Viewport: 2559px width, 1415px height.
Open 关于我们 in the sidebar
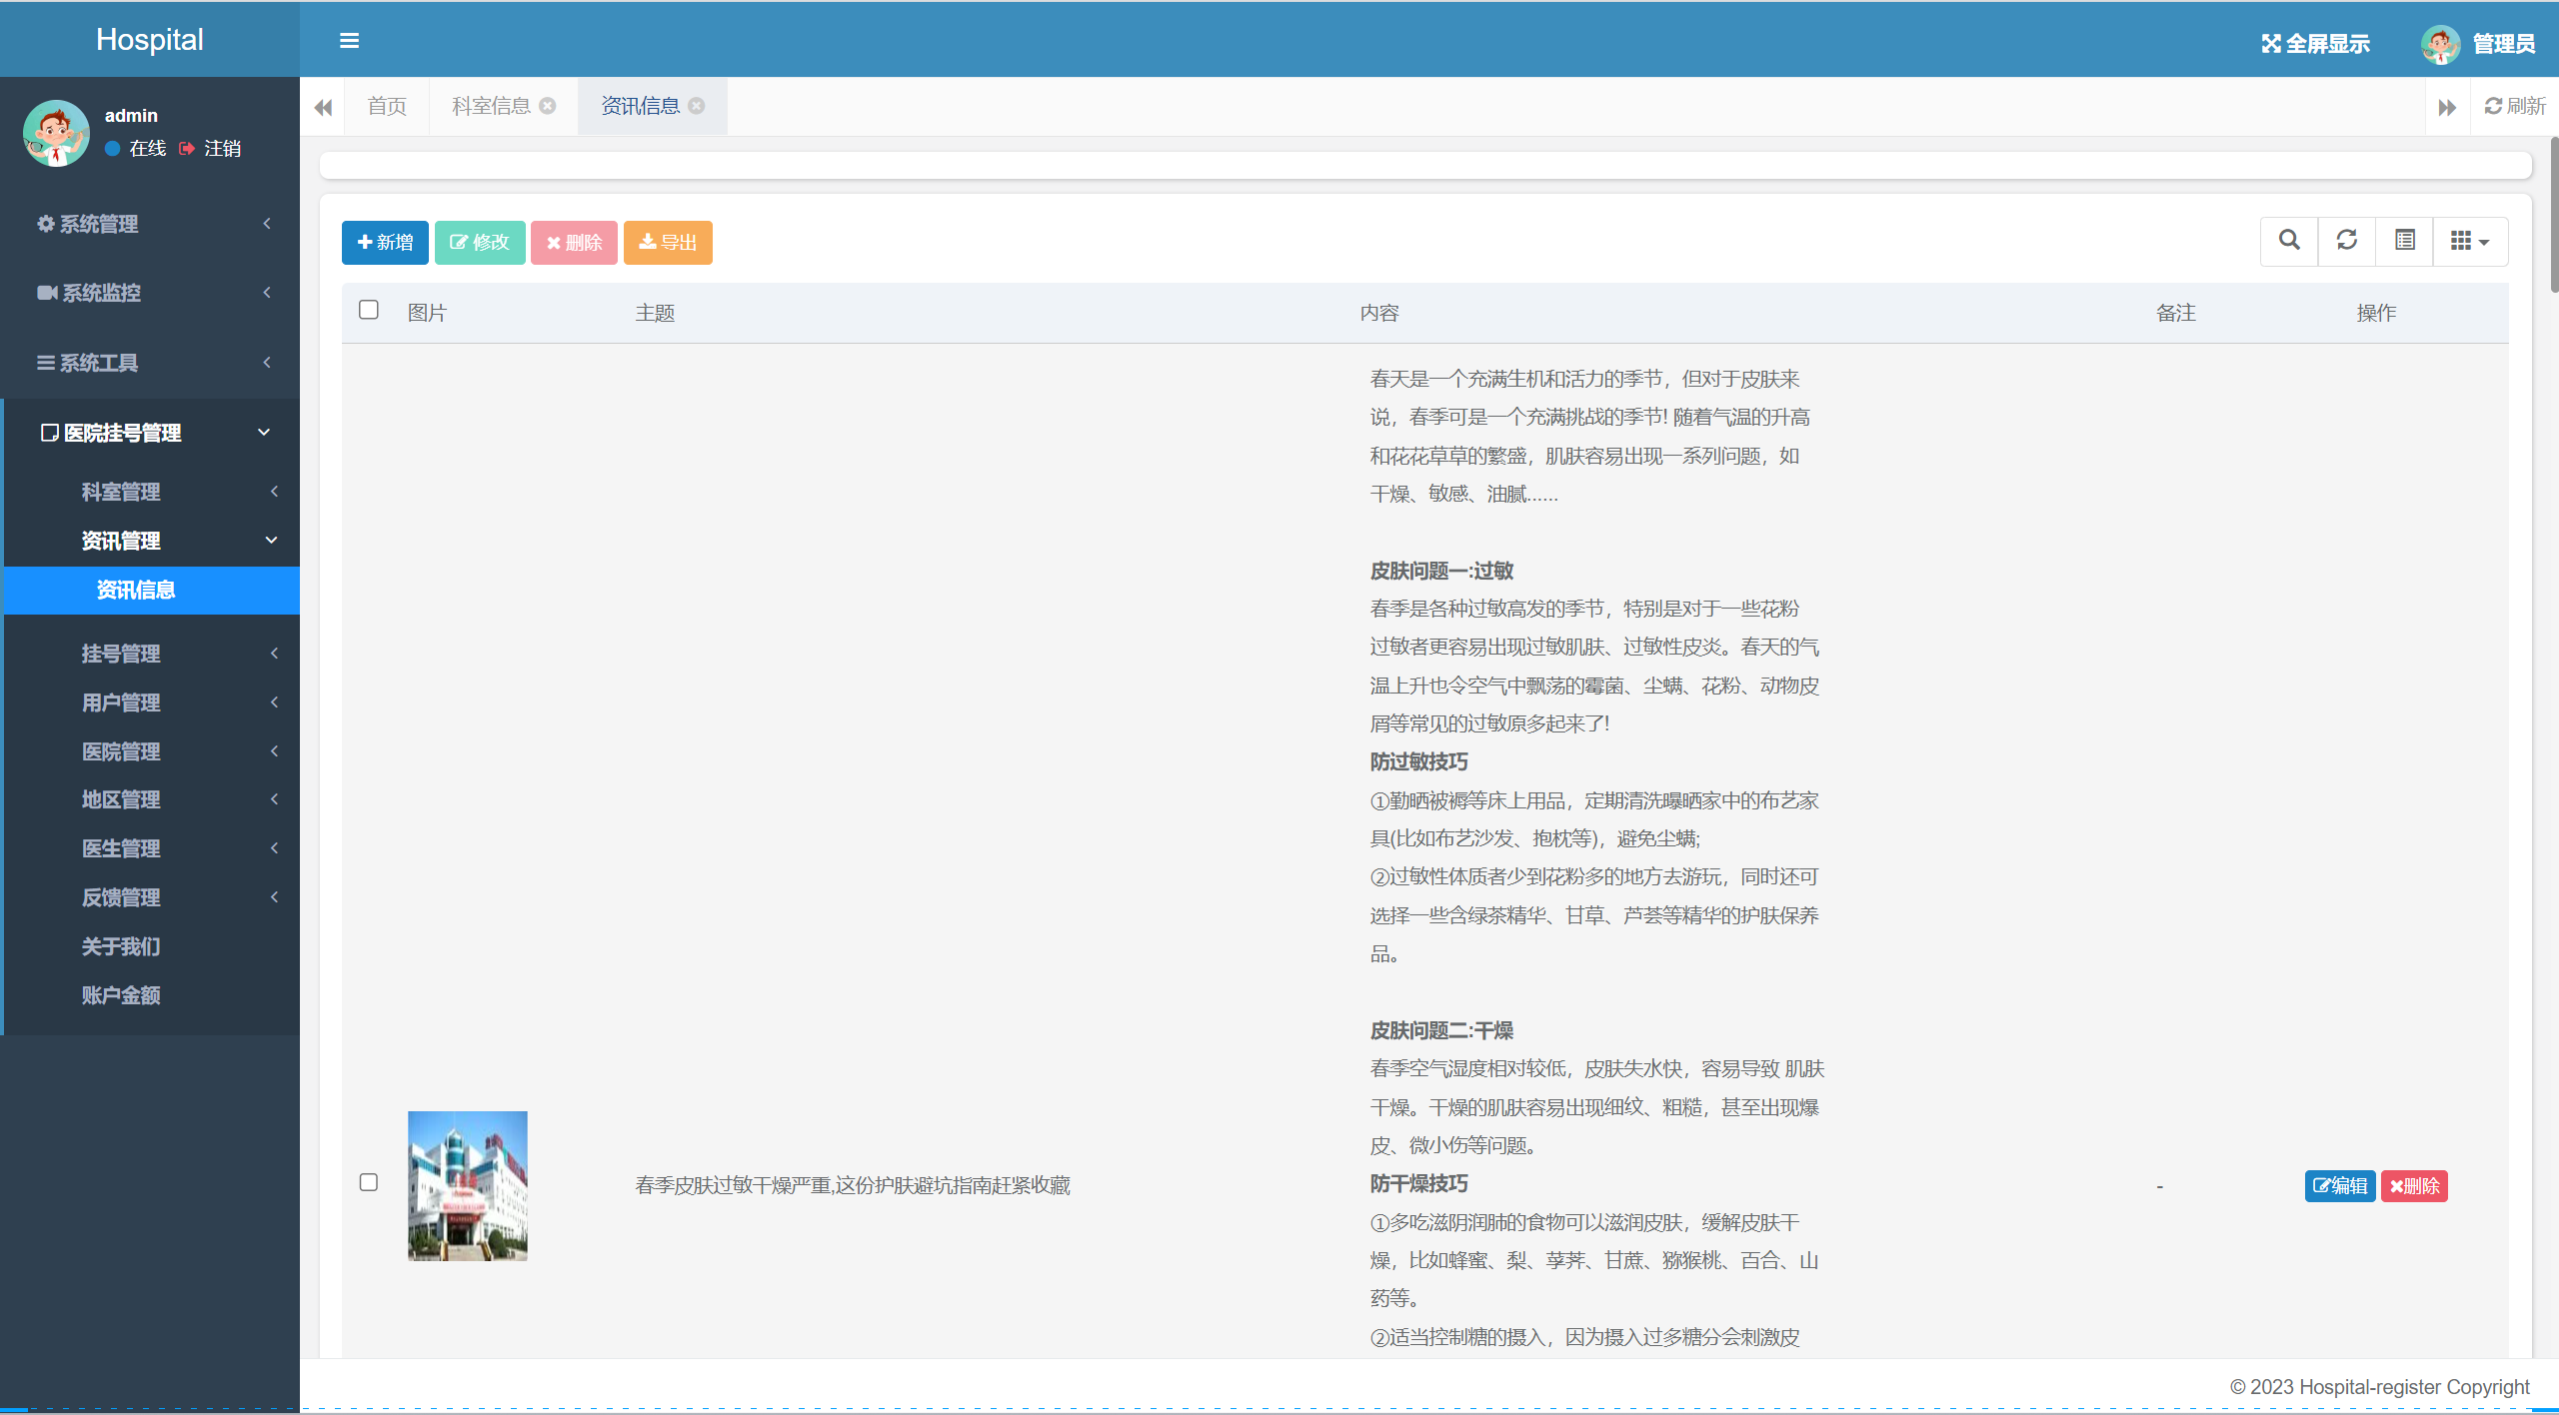(121, 947)
